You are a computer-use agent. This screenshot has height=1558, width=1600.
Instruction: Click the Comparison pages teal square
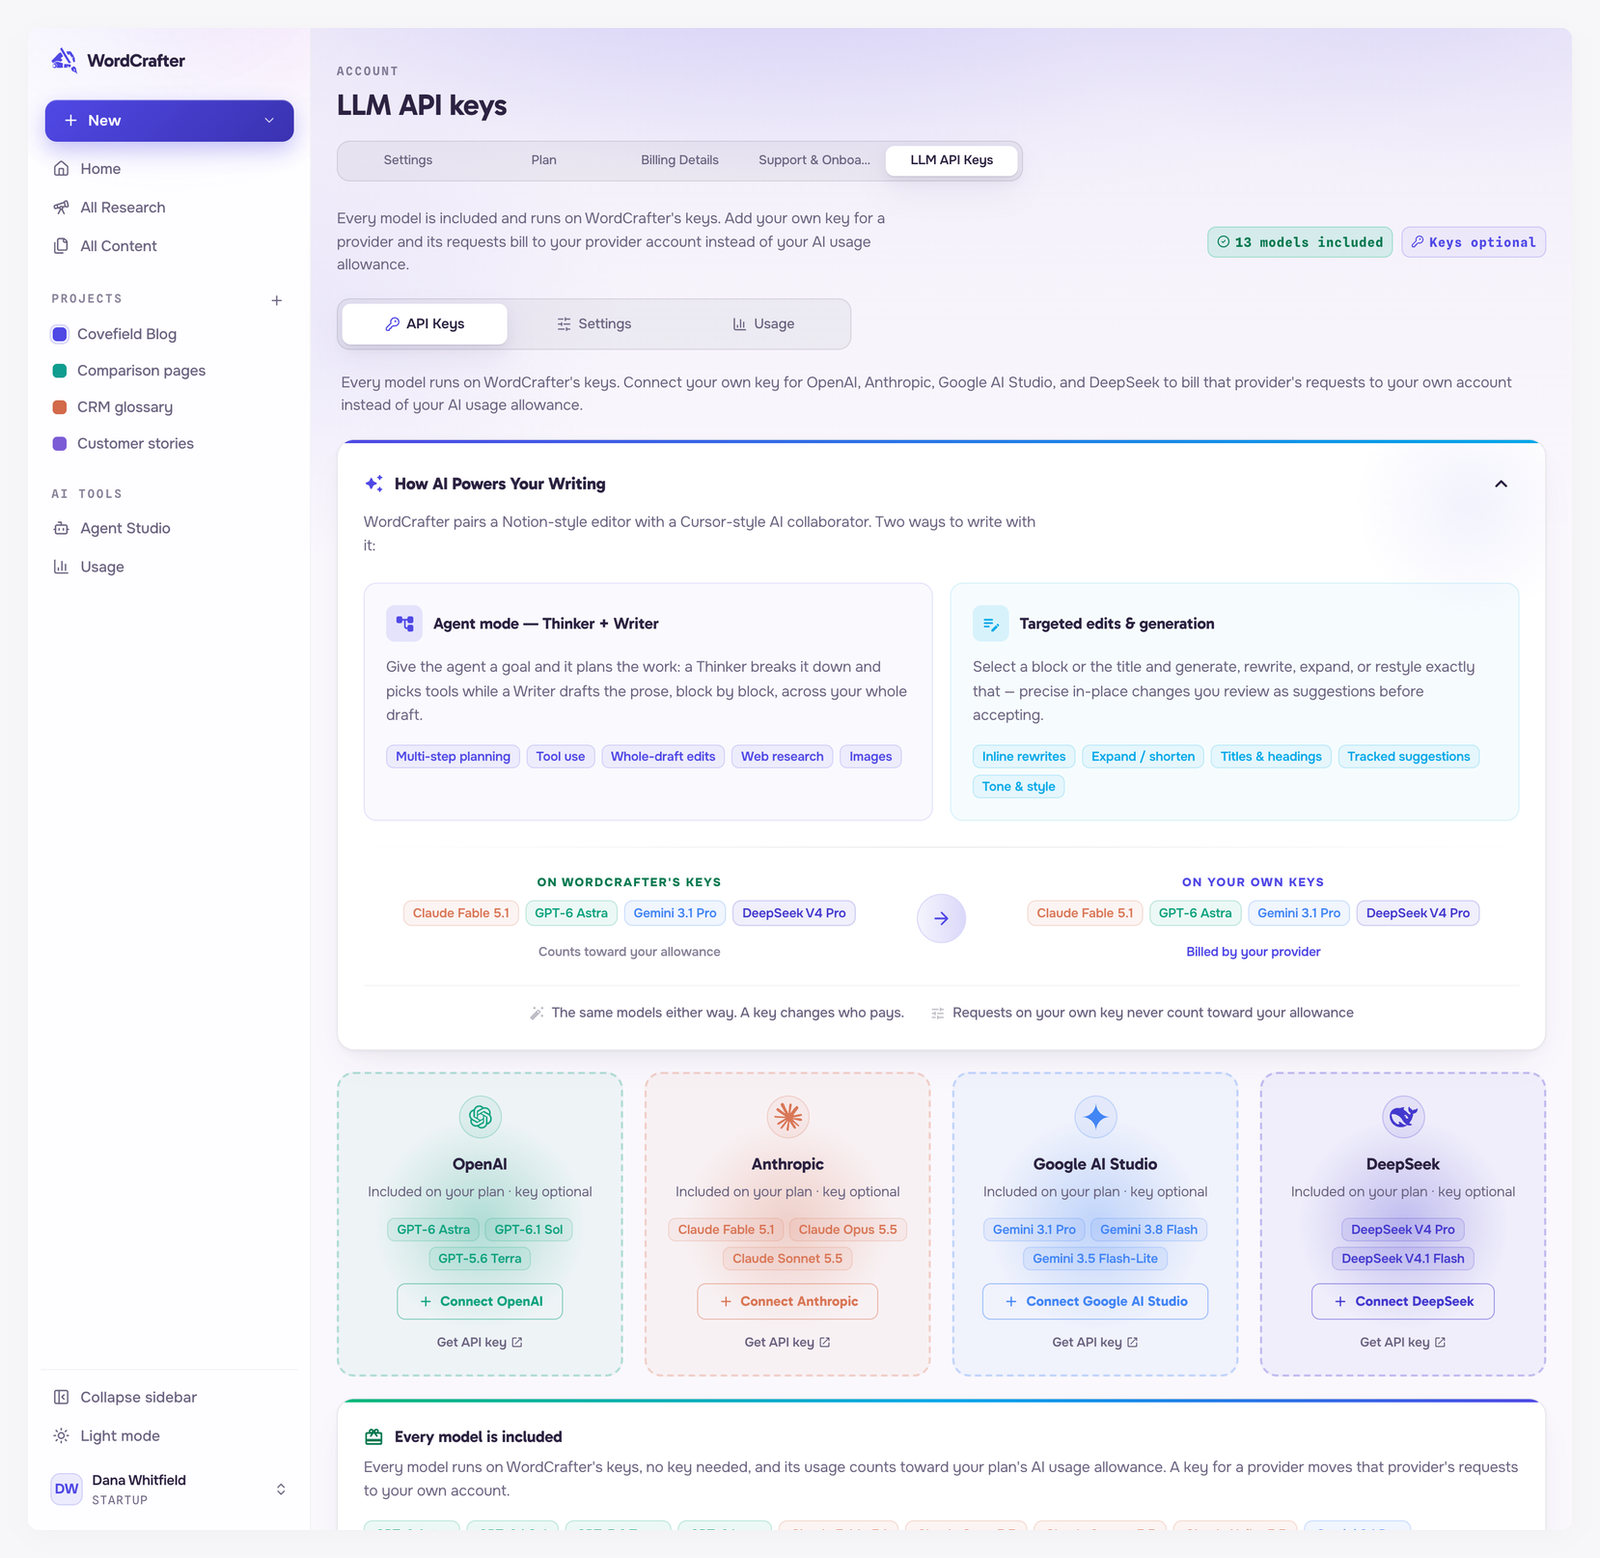tap(59, 370)
